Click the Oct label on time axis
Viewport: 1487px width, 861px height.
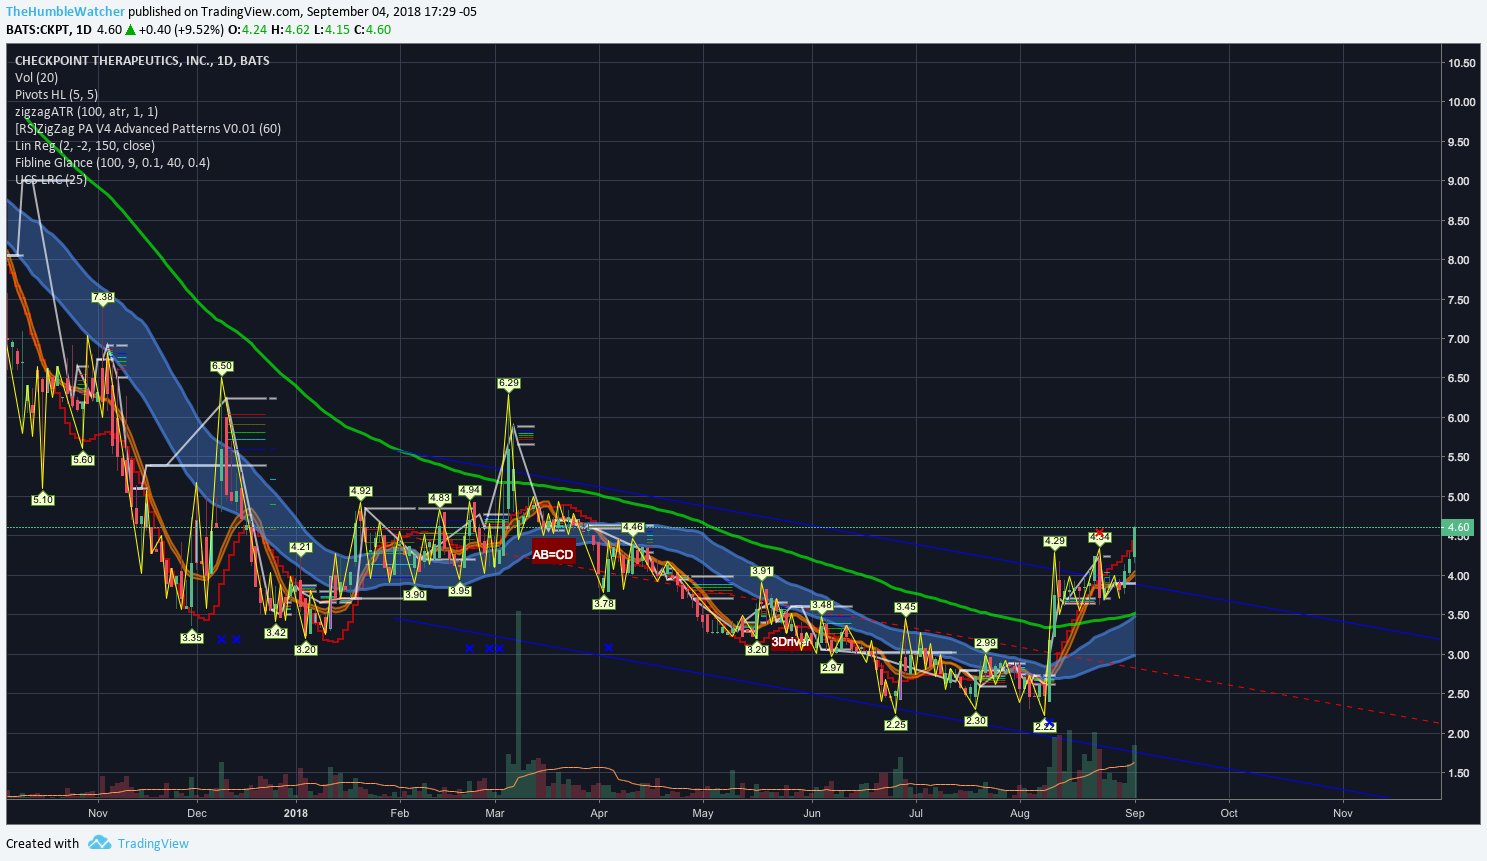(x=1229, y=813)
